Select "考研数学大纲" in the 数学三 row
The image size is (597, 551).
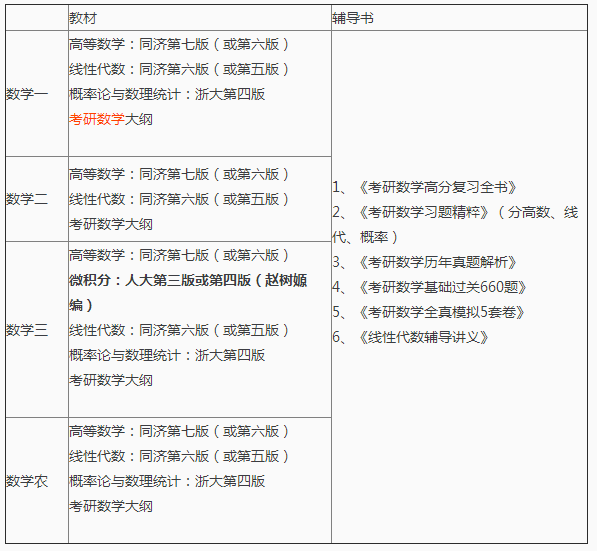[111, 380]
